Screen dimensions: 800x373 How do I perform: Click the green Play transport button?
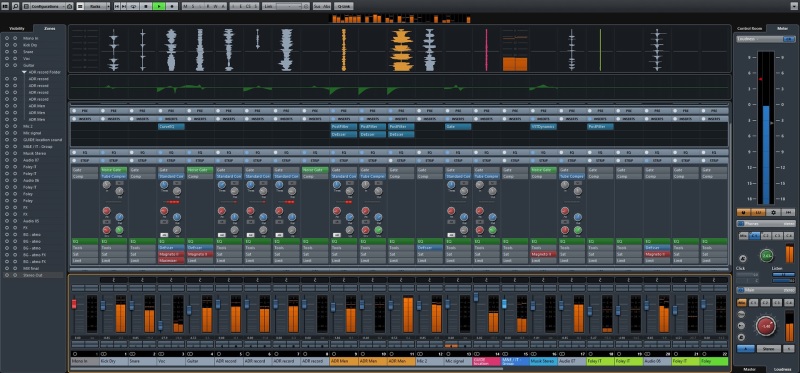(159, 6)
